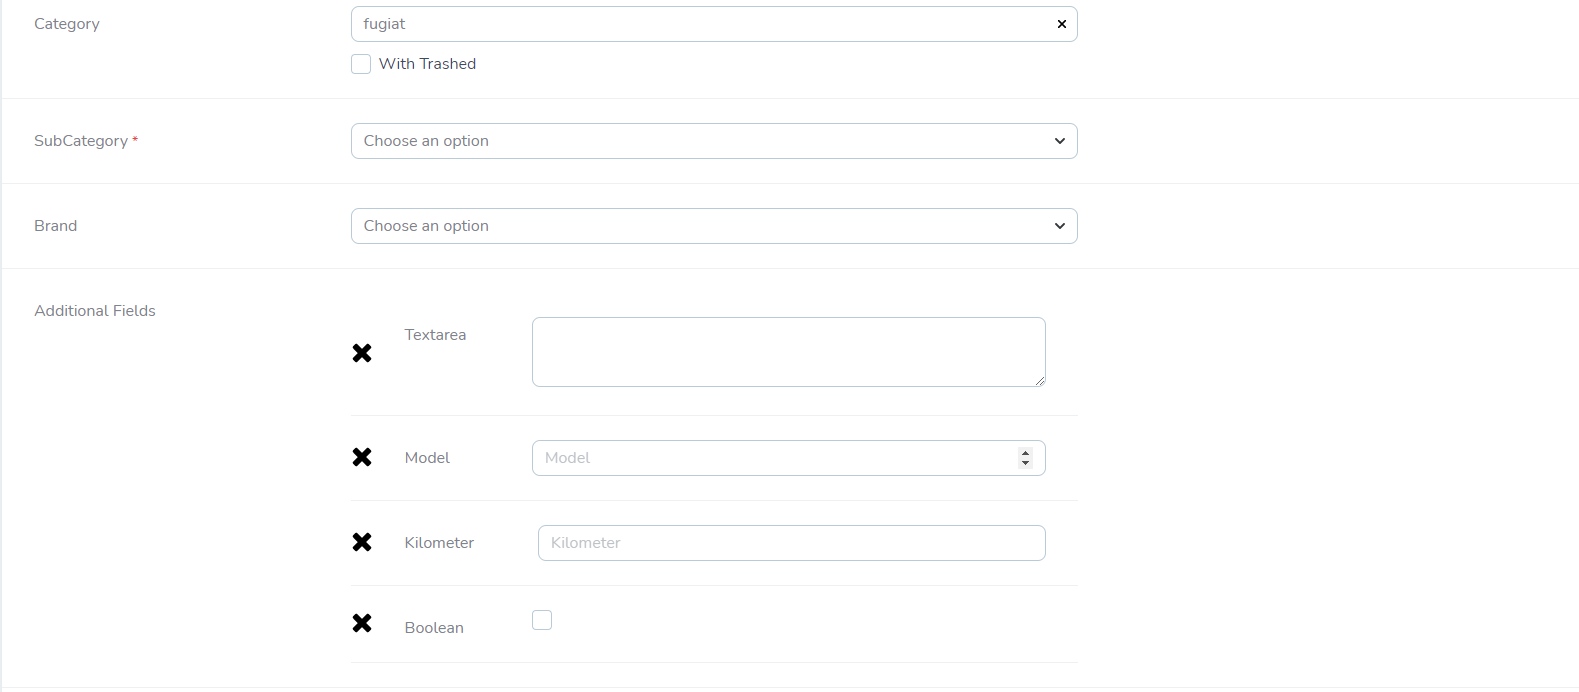Click the Brand dropdown chevron arrow
The image size is (1579, 692).
1060,226
